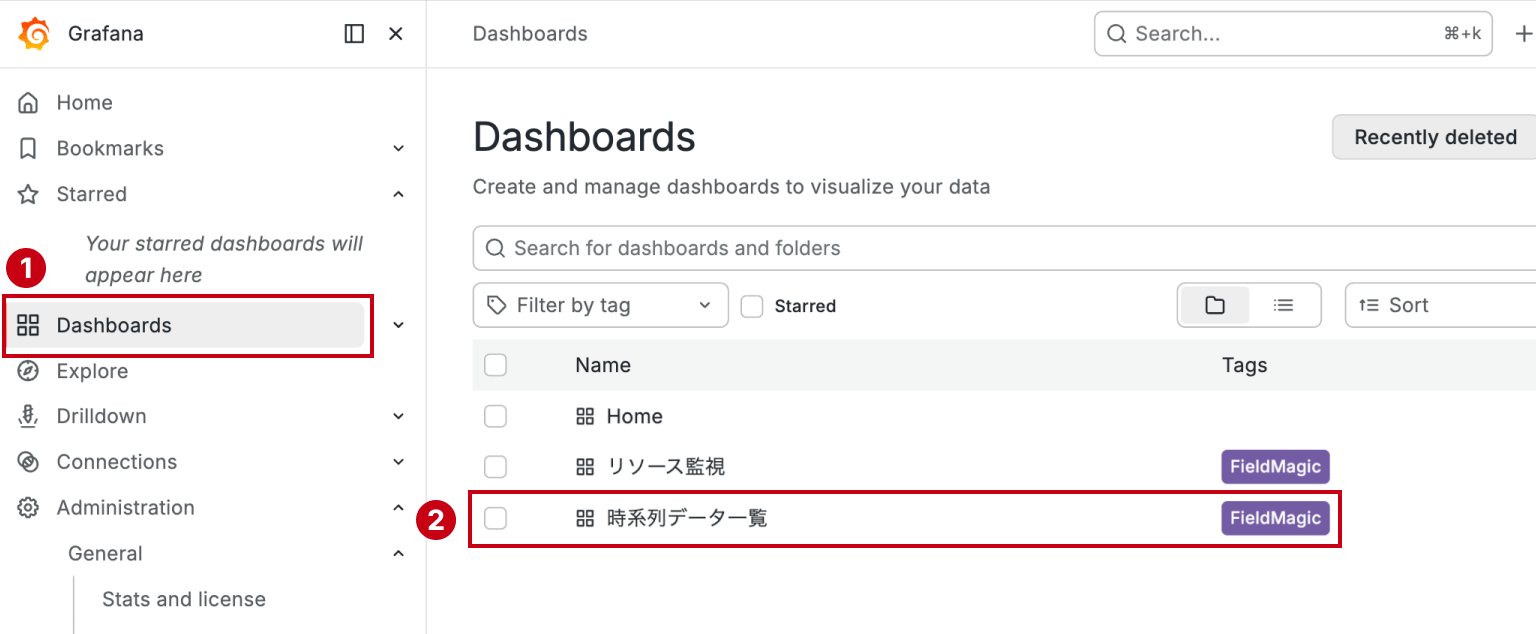Check the box for Home dashboard
The width and height of the screenshot is (1536, 634).
coord(495,416)
